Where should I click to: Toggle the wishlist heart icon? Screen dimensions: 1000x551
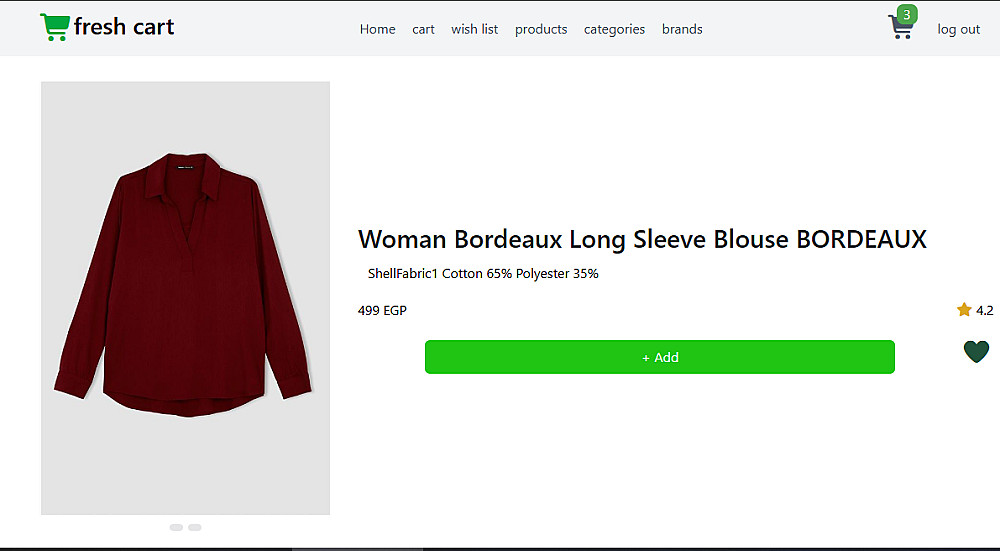pos(976,351)
